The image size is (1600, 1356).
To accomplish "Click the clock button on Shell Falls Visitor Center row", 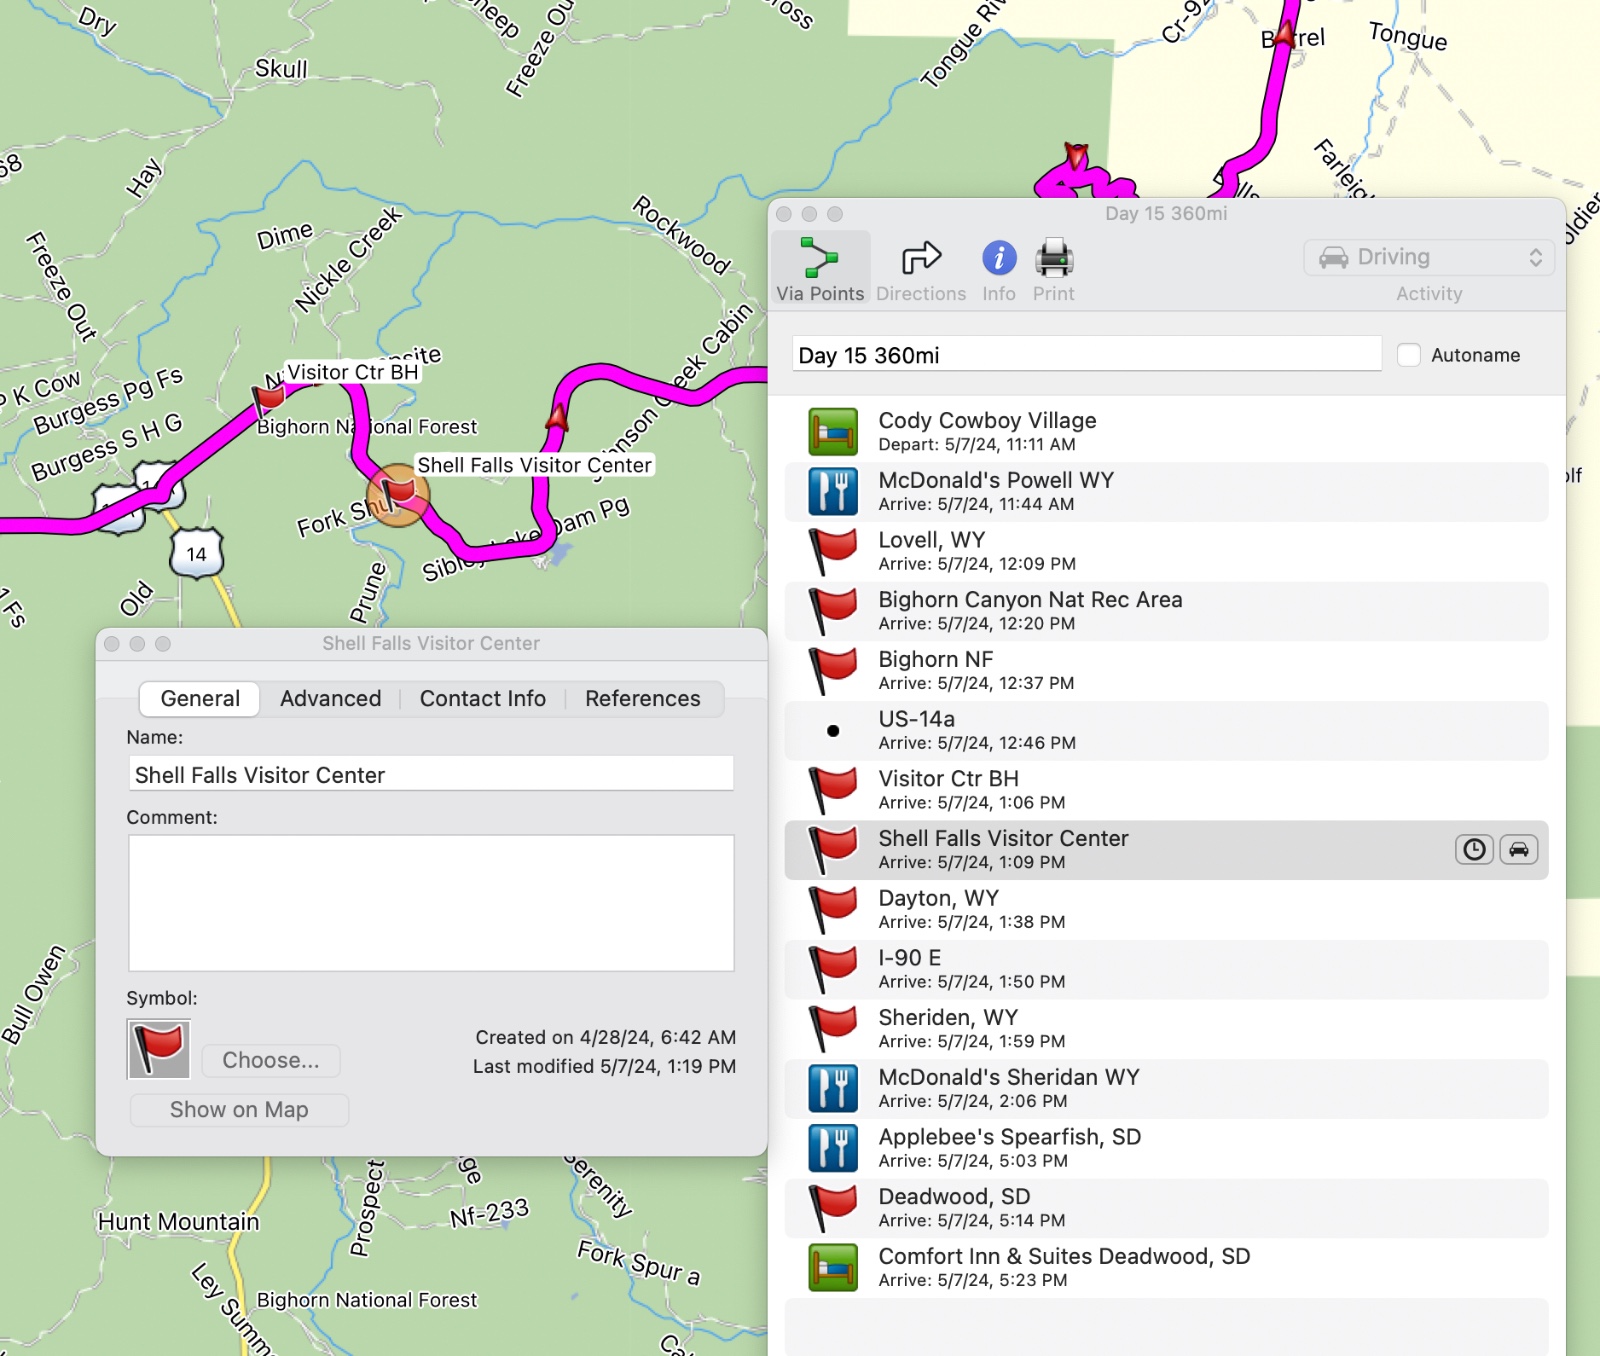I will point(1474,850).
